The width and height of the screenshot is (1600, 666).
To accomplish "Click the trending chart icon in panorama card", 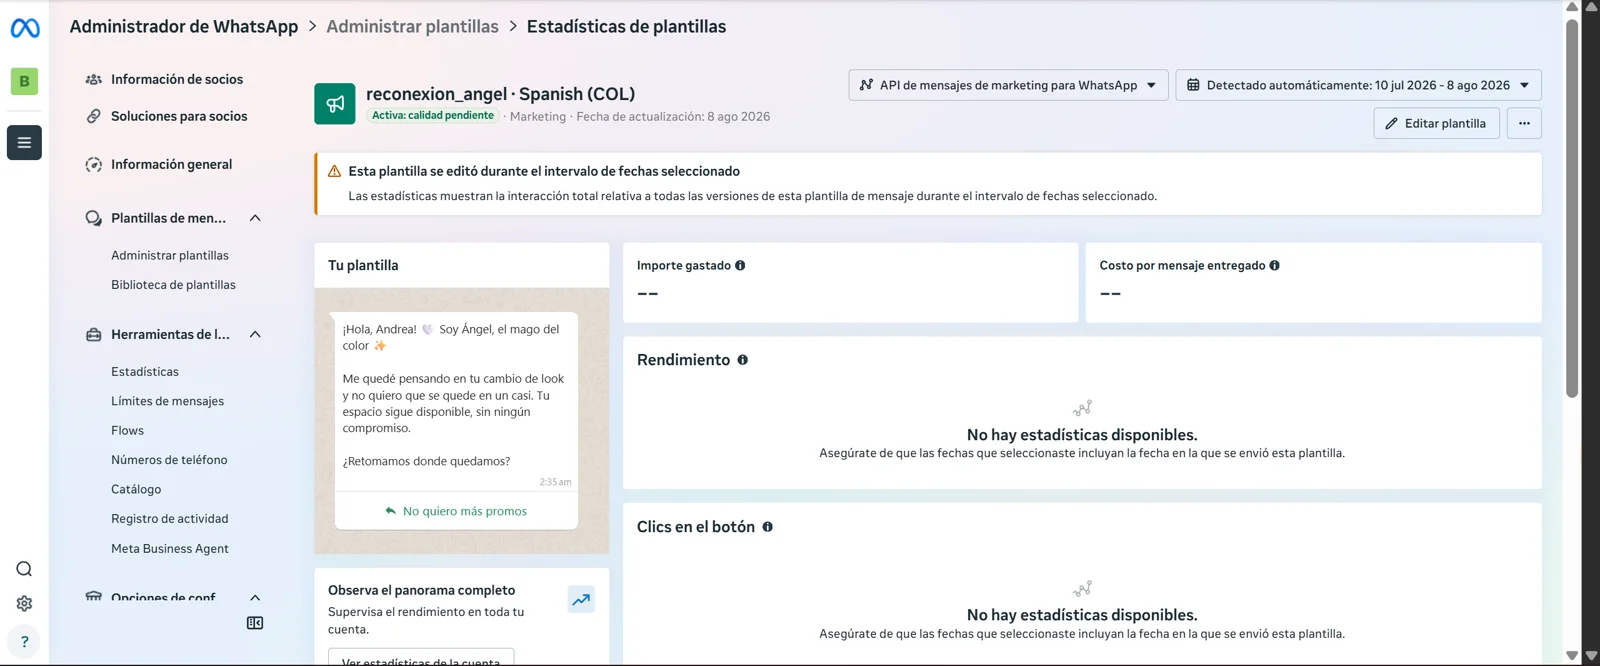I will click(x=581, y=599).
